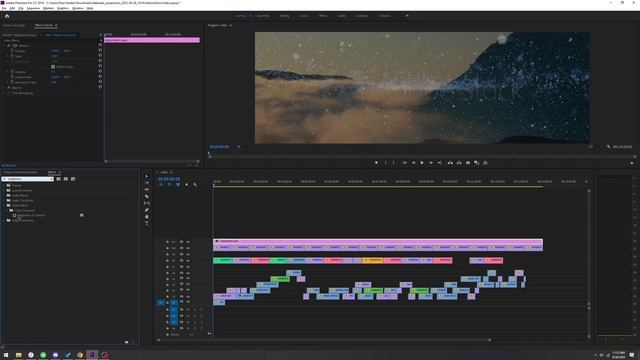
Task: Step back one frame in Program monitor
Action: coord(413,163)
